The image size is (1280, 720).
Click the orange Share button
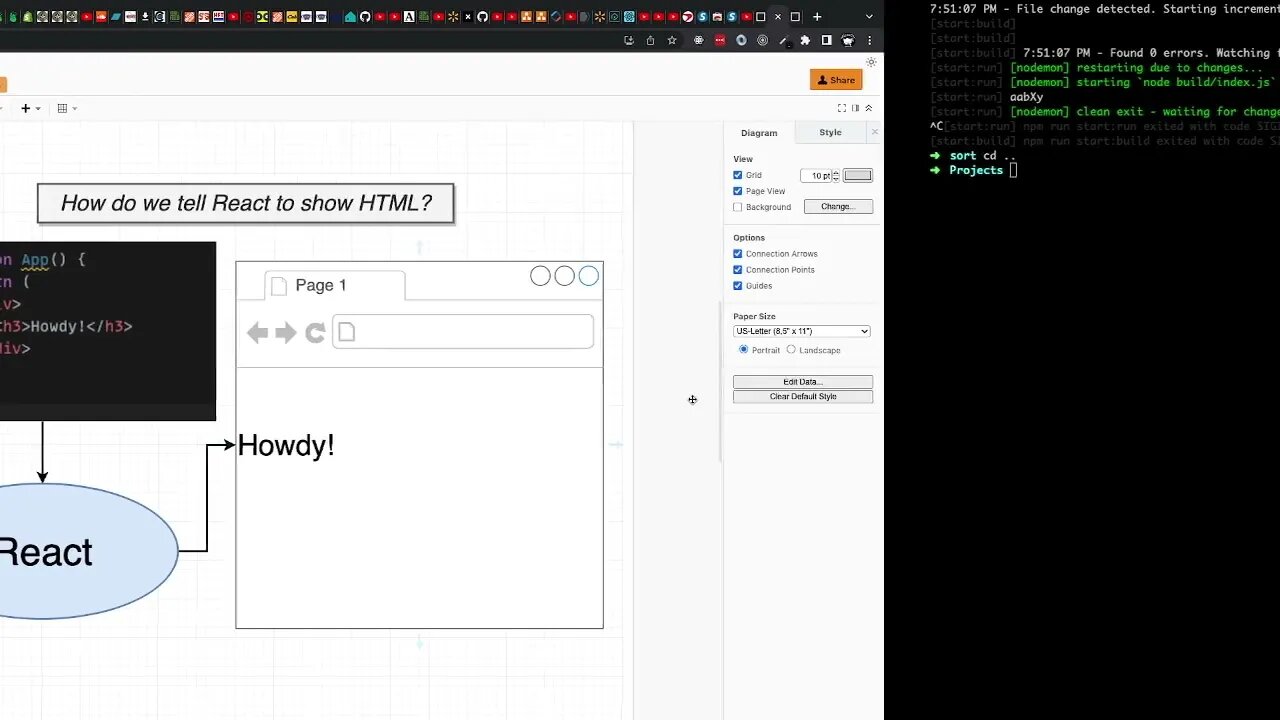point(836,80)
